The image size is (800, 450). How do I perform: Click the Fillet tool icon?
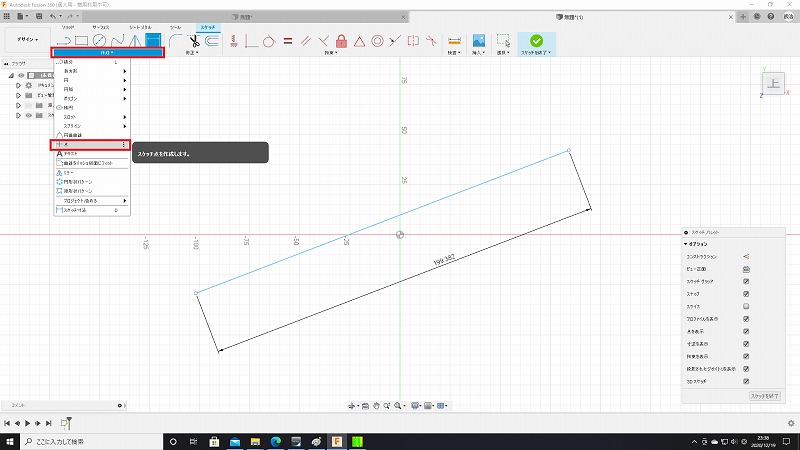(175, 41)
